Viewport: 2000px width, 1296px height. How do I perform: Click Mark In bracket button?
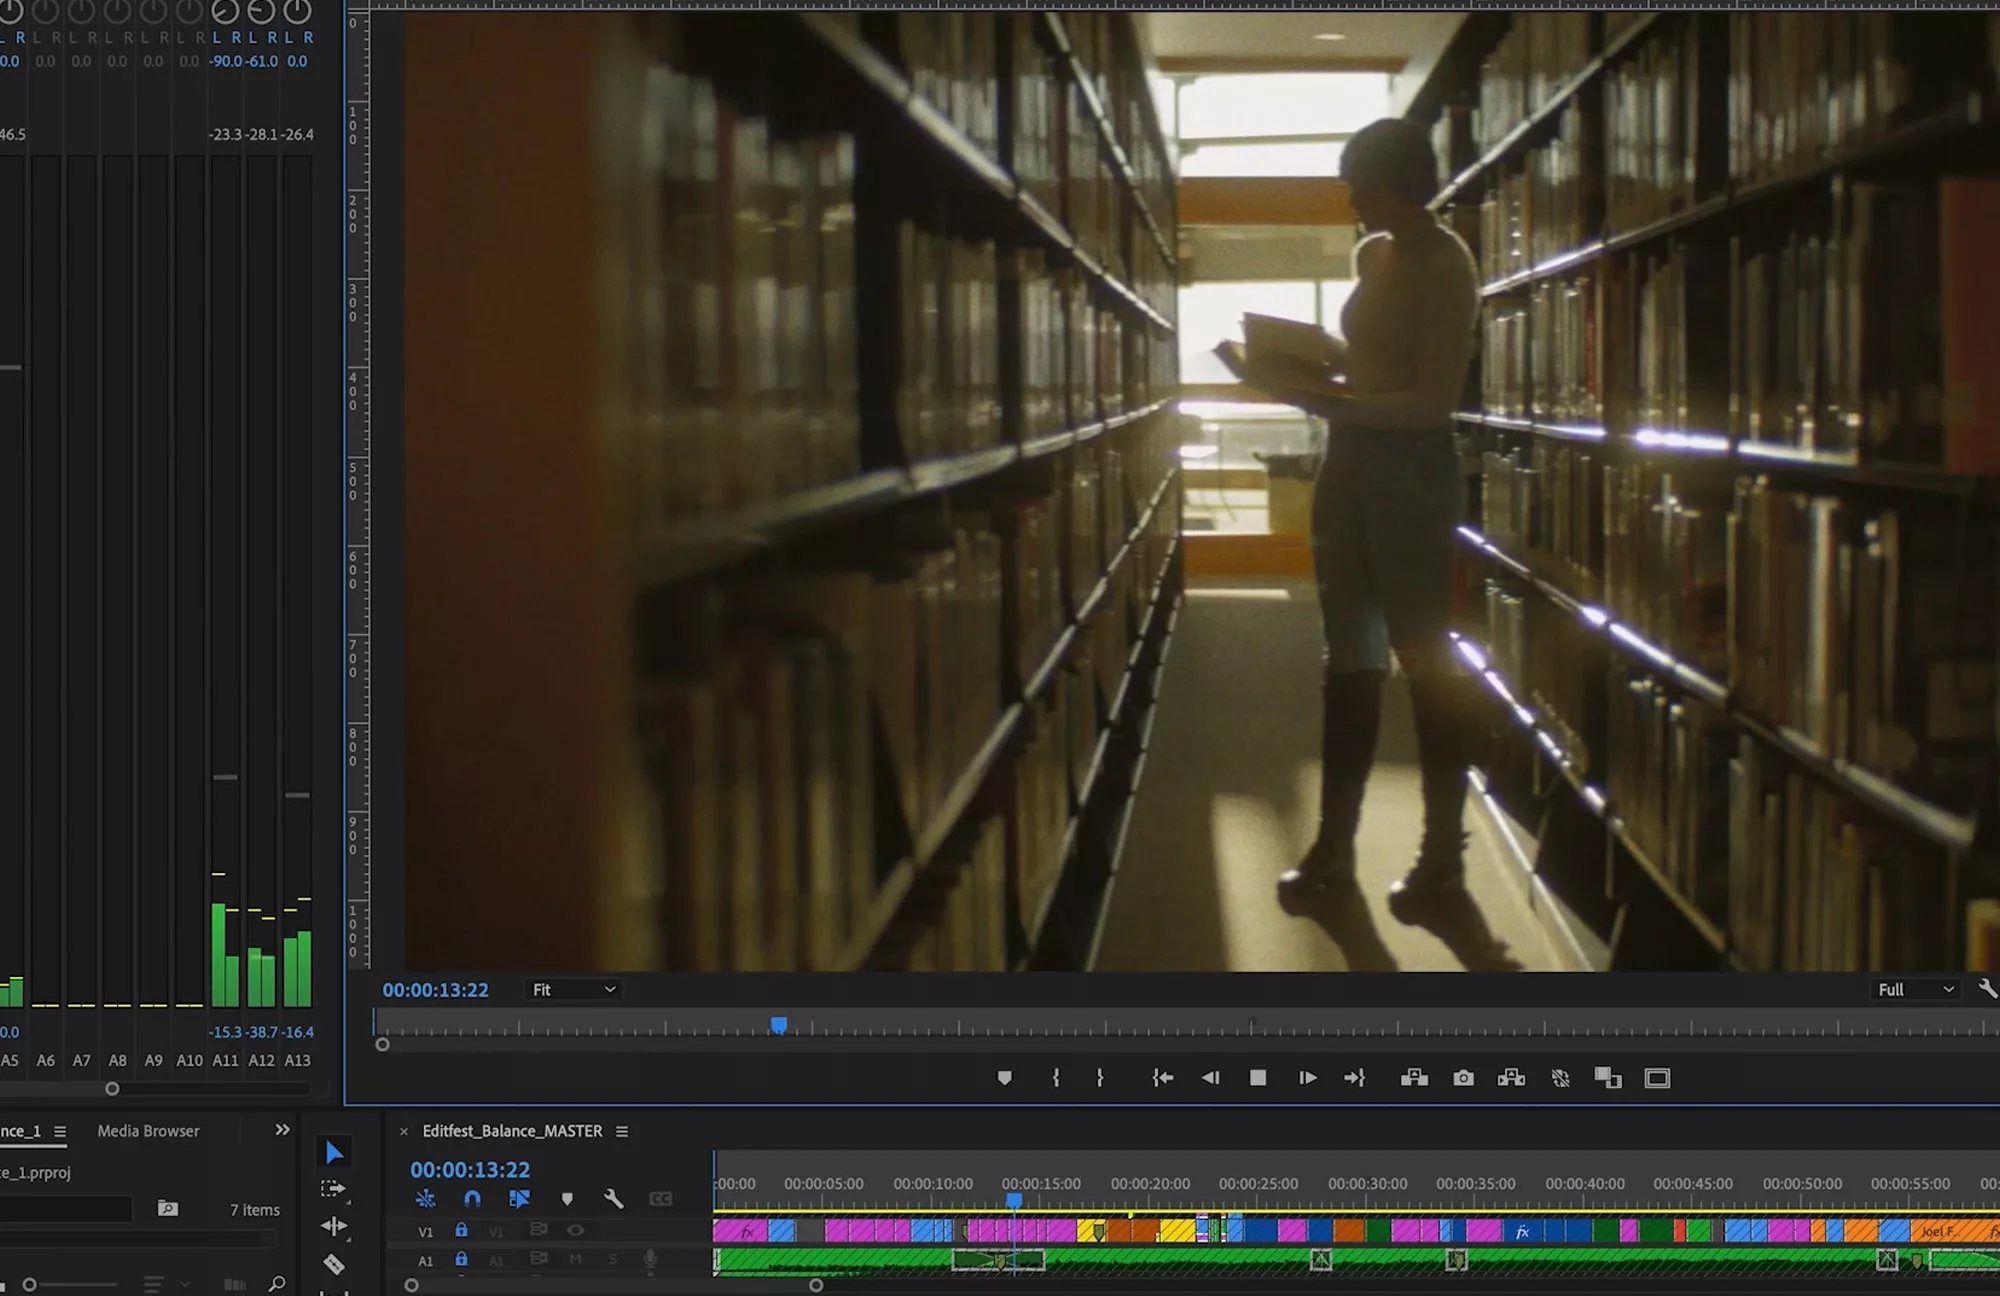click(1056, 1078)
